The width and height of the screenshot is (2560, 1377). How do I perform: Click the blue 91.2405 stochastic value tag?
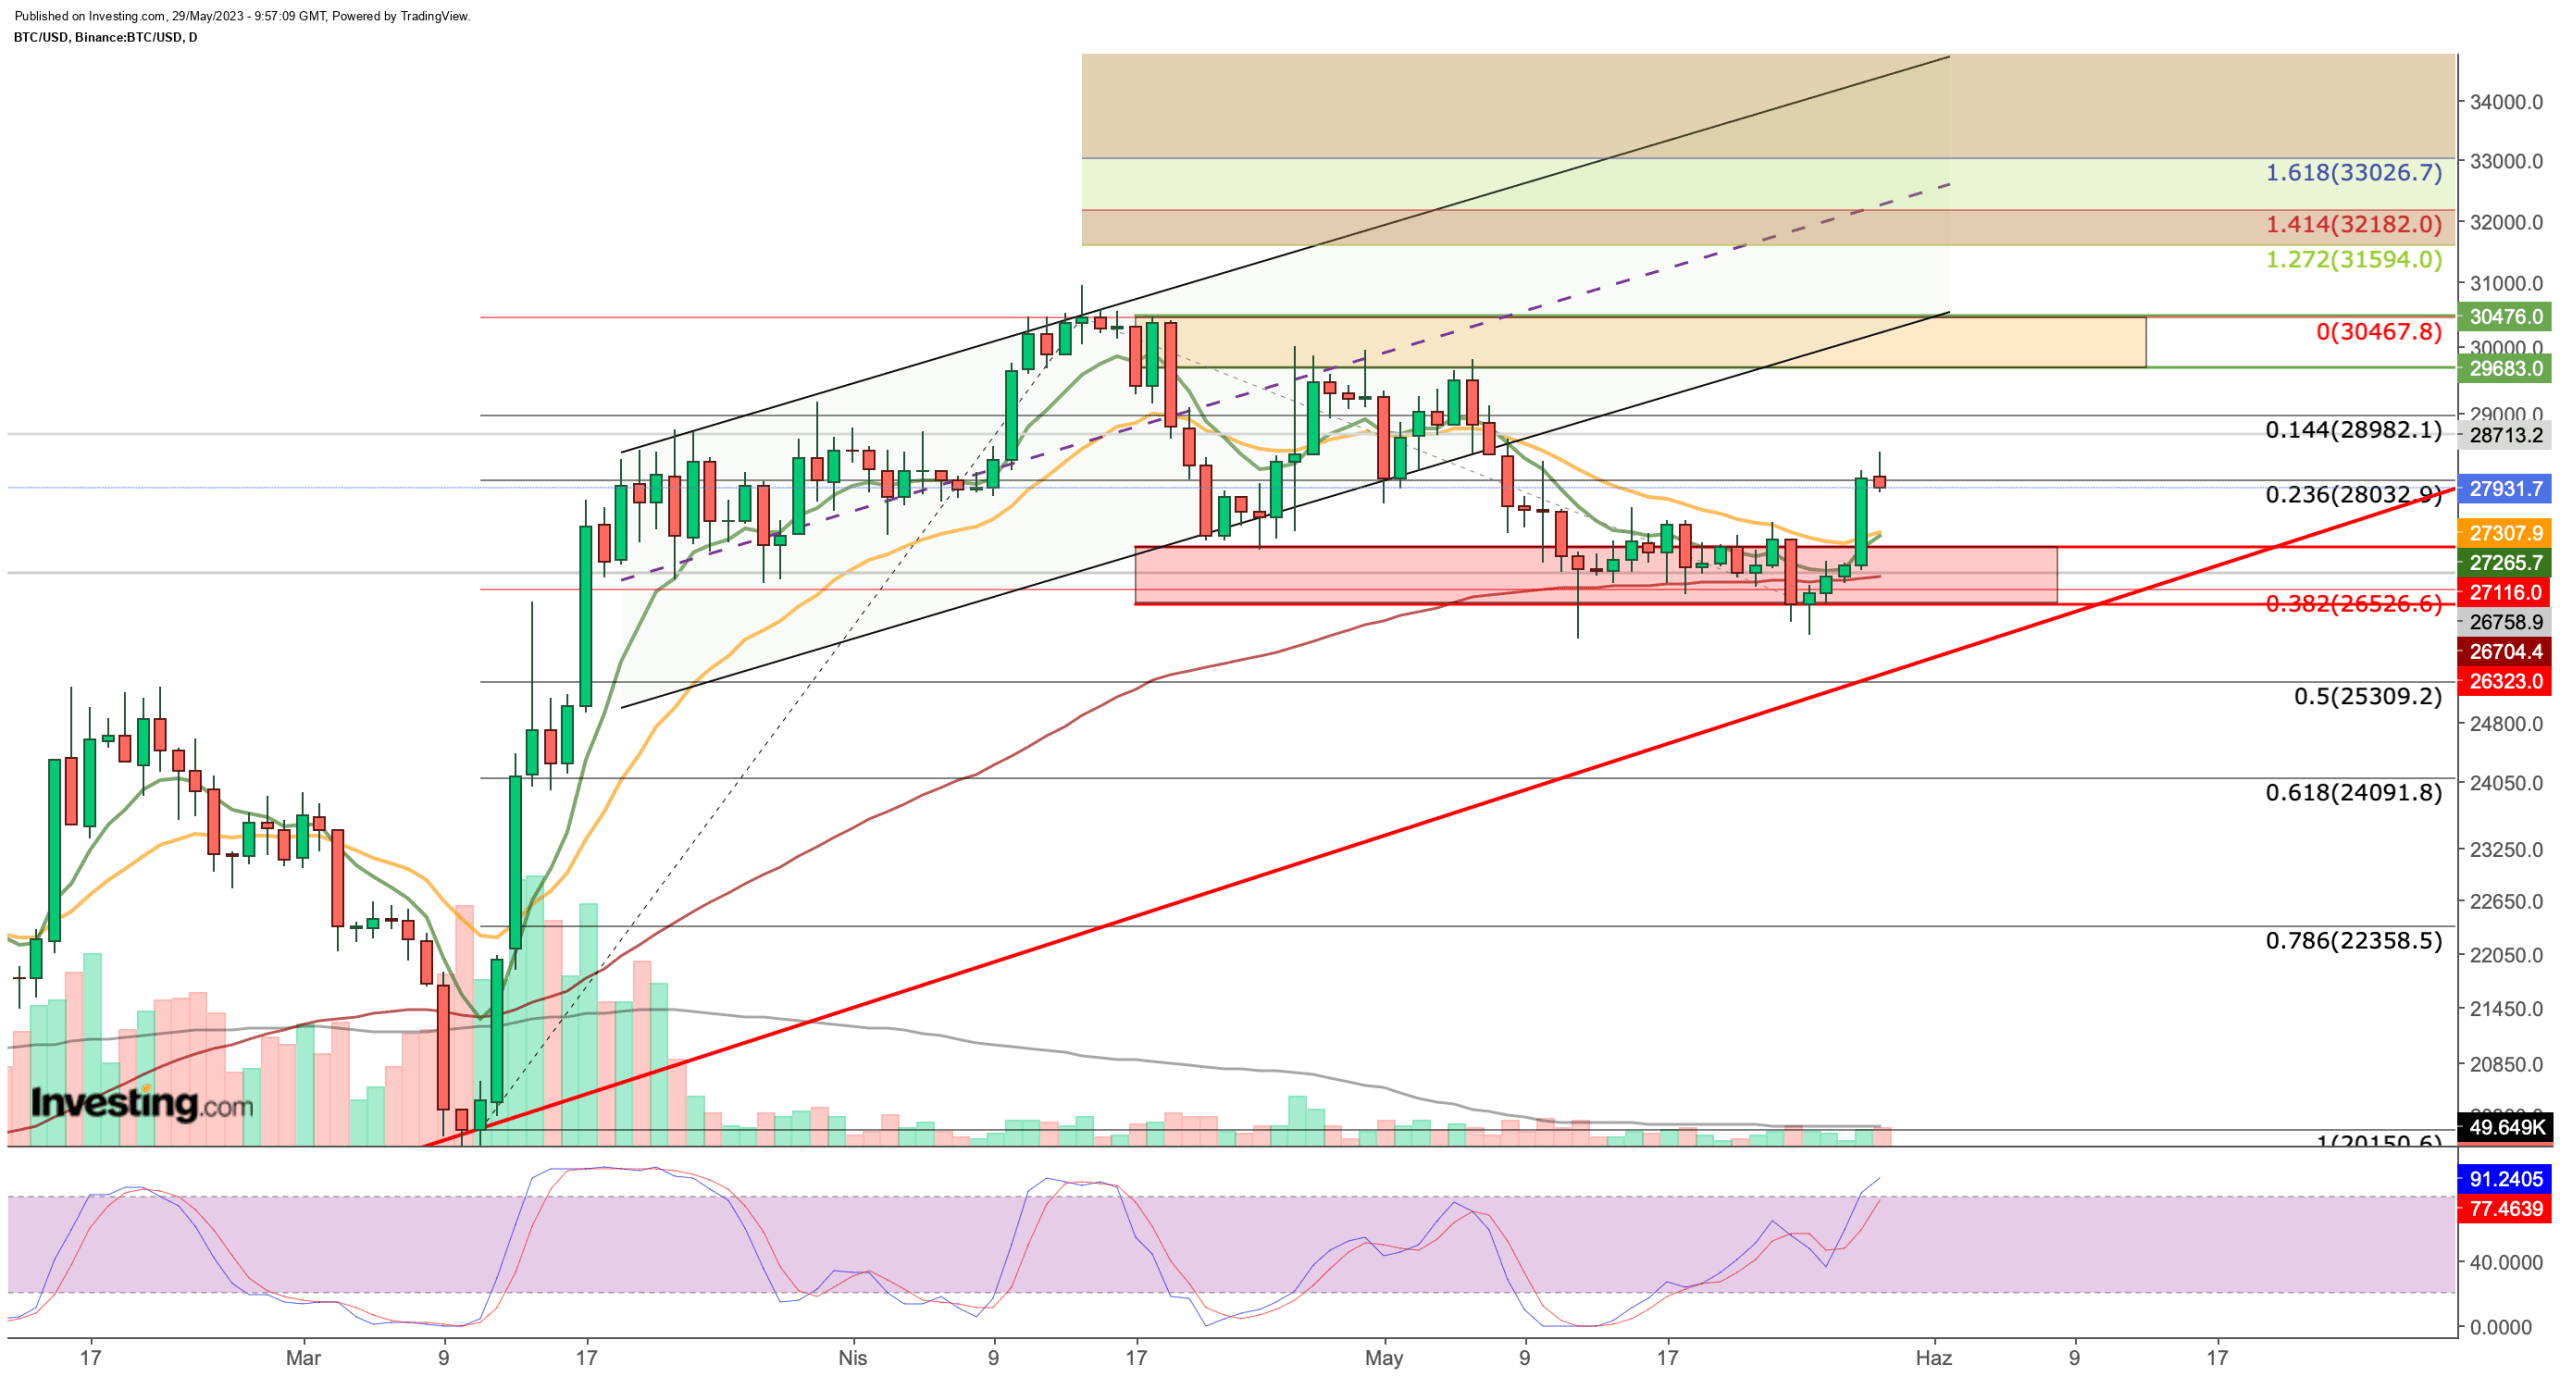[x=2504, y=1179]
